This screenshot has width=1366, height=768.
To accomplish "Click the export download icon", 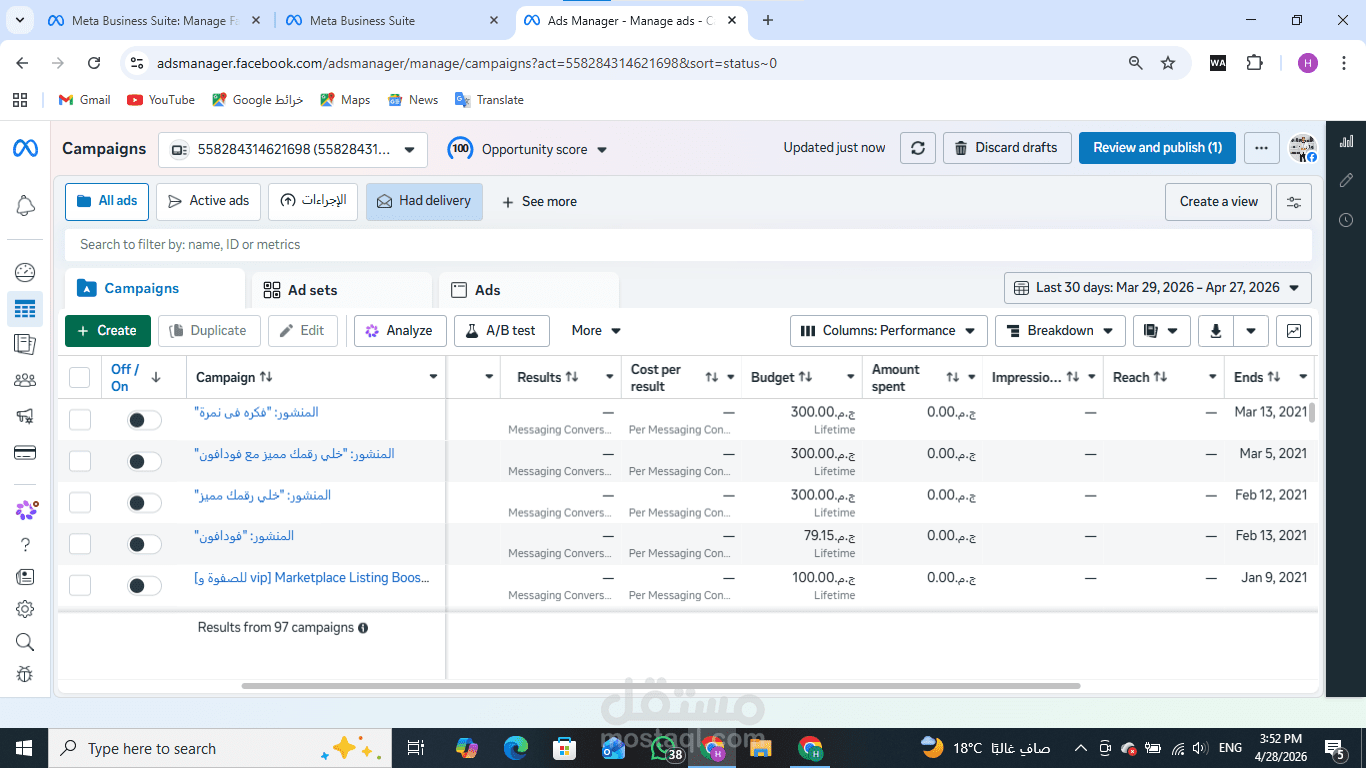I will coord(1216,331).
